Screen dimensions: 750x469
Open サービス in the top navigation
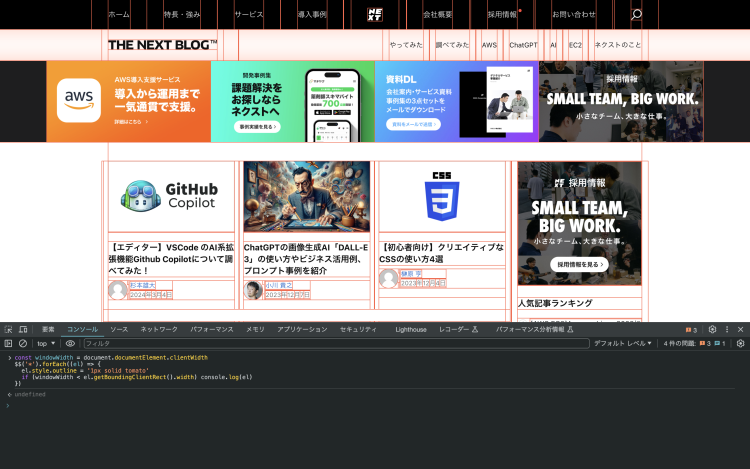[249, 14]
